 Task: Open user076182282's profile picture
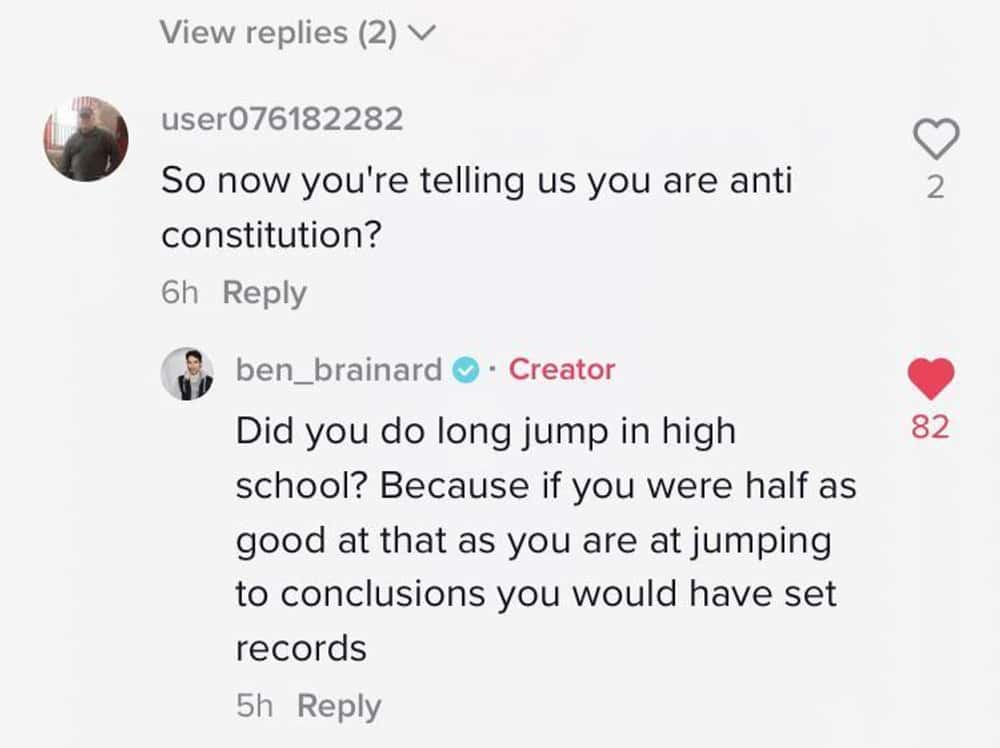pos(85,139)
